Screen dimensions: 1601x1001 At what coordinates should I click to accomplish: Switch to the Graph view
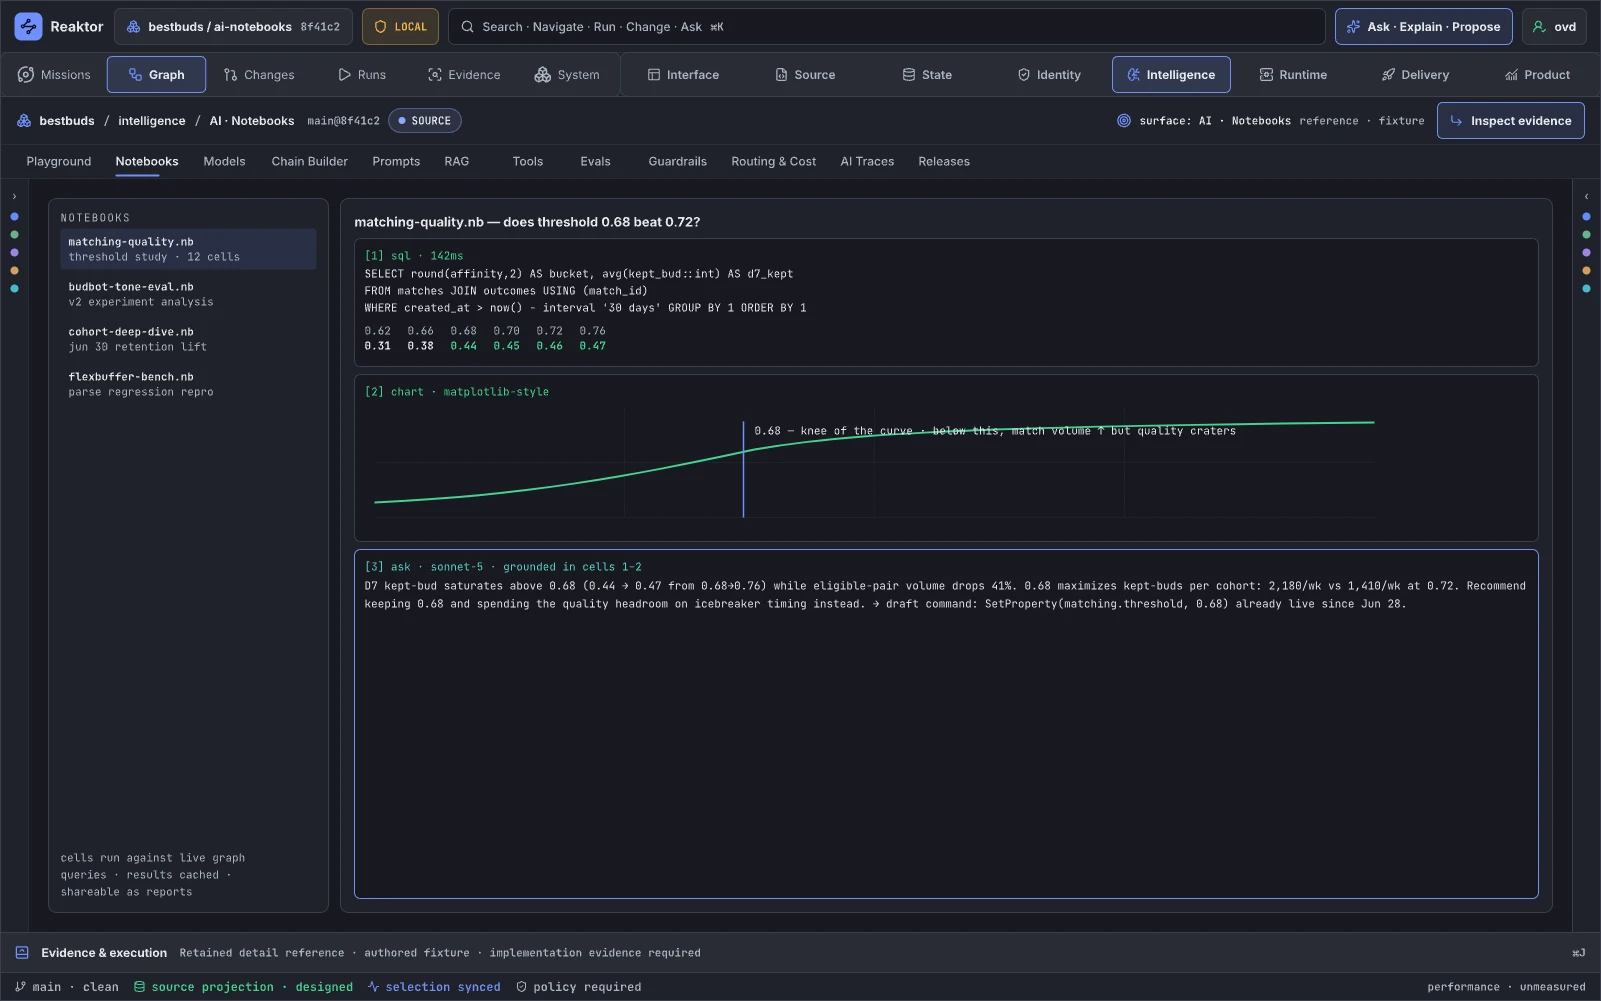pyautogui.click(x=156, y=75)
